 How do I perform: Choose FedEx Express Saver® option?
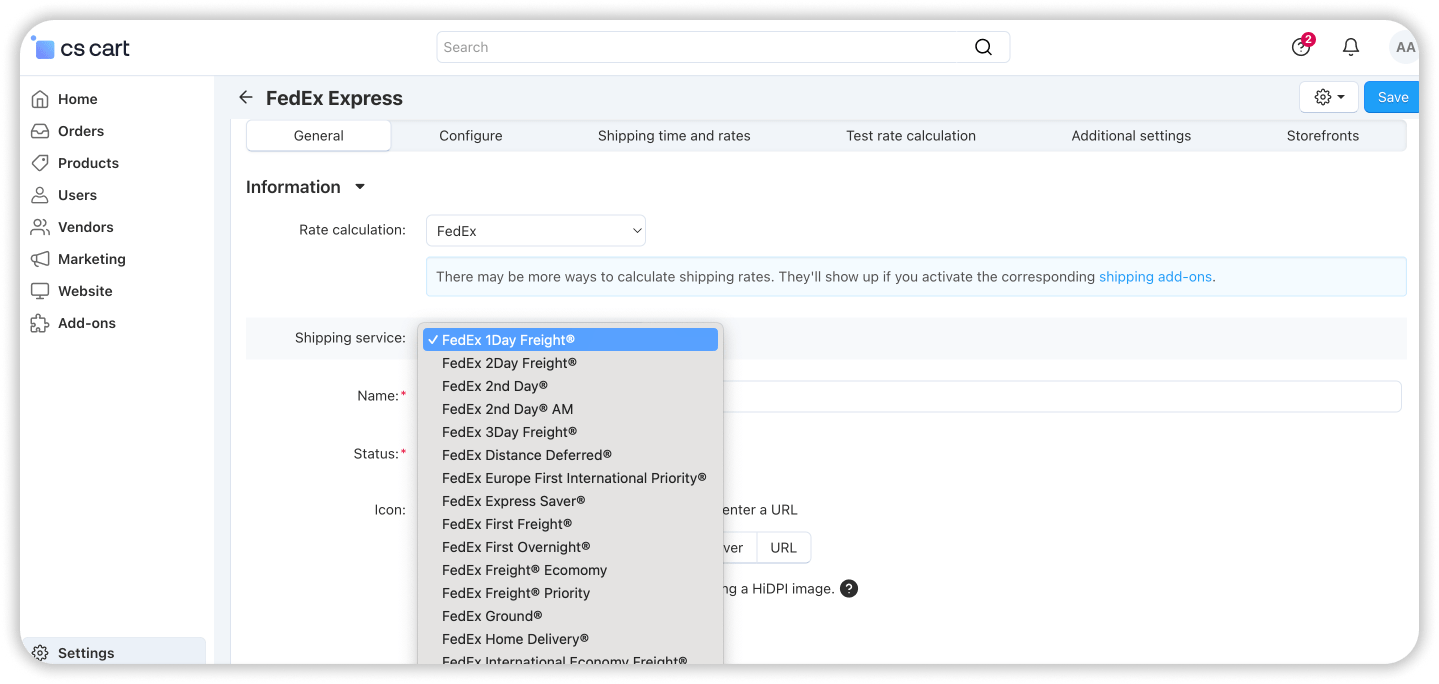coord(513,501)
